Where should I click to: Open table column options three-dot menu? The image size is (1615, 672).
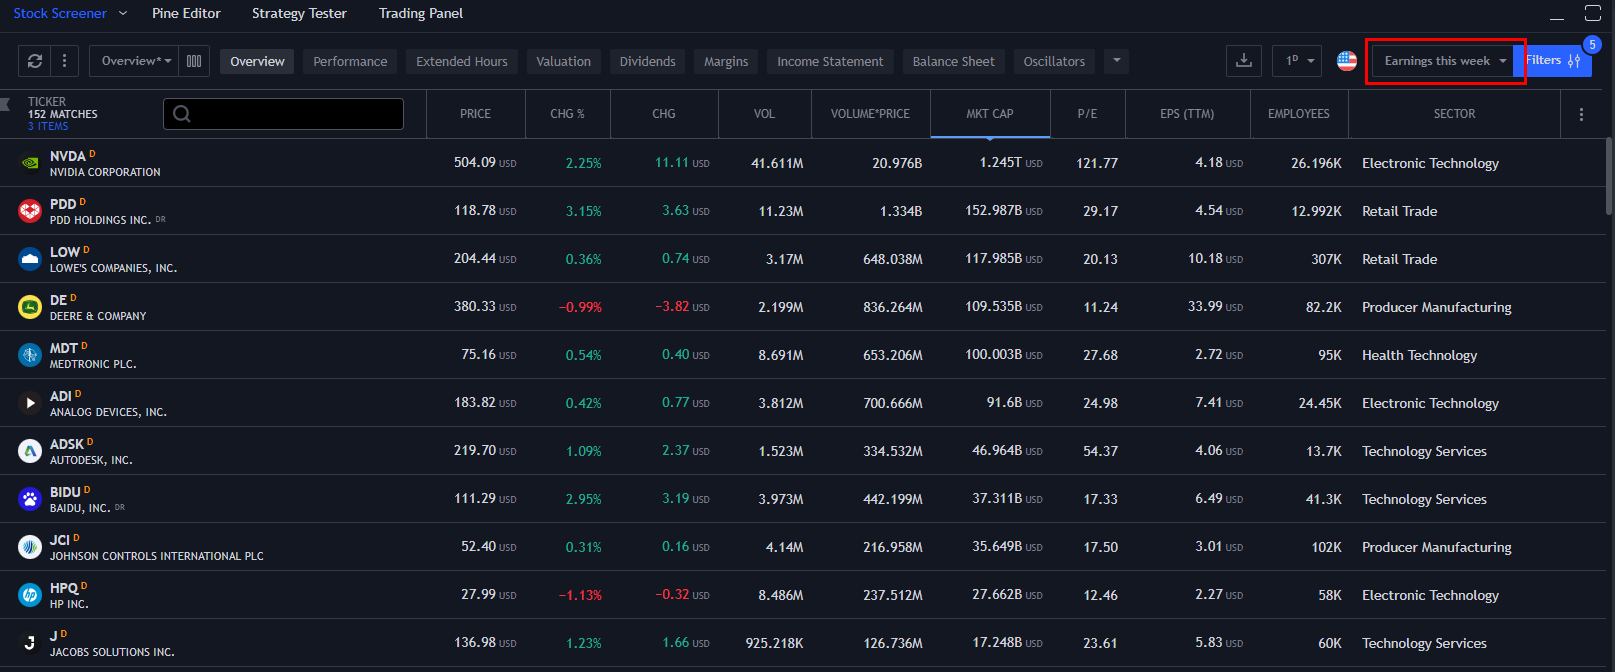[x=1581, y=114]
